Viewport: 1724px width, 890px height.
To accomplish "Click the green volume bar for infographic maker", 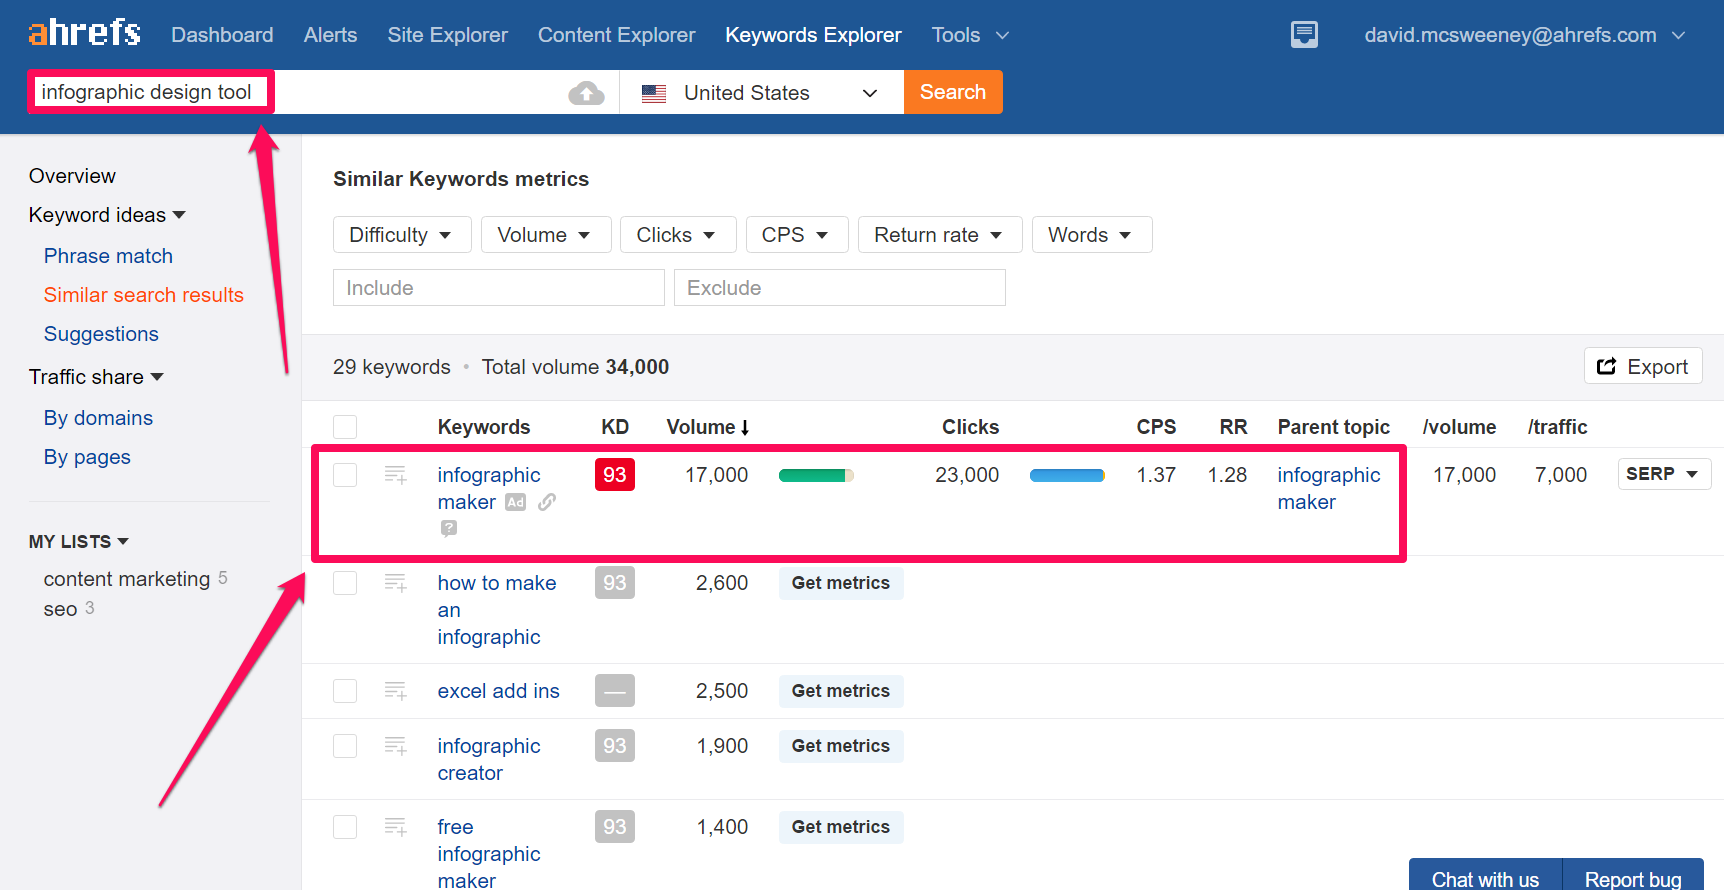I will click(816, 476).
